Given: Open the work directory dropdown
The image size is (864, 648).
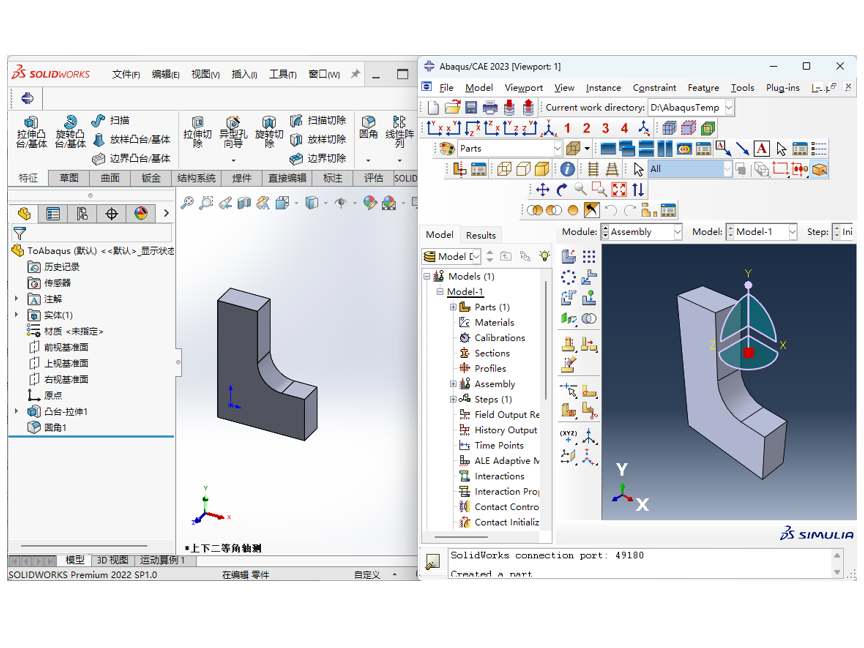Looking at the screenshot, I should (729, 107).
